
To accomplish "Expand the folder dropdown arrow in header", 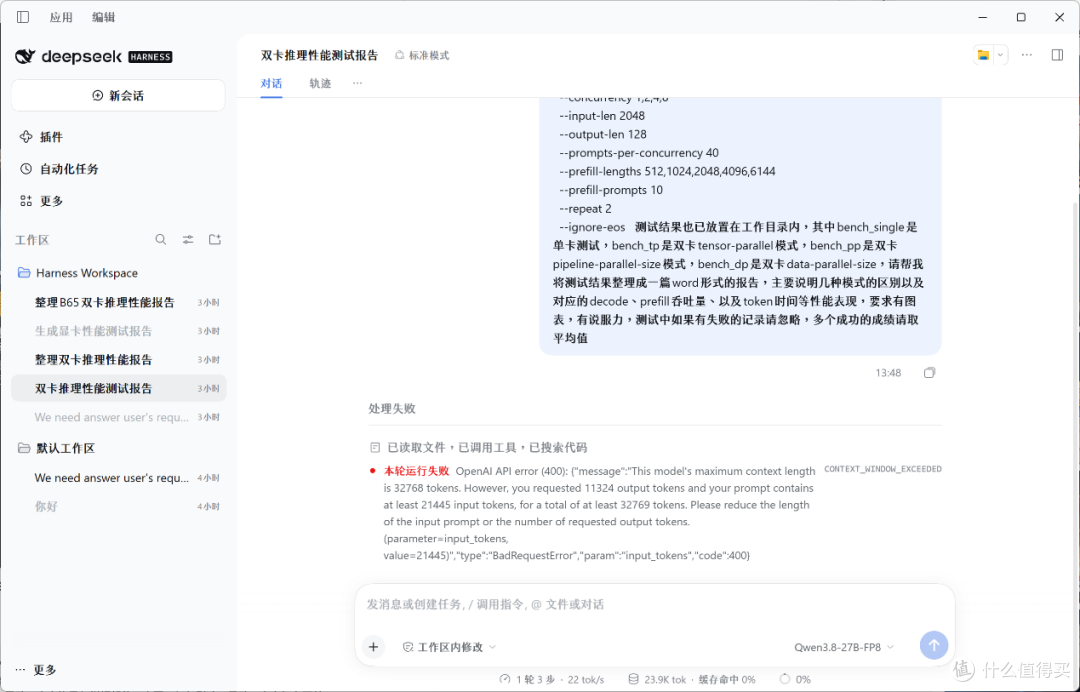I will point(1000,55).
